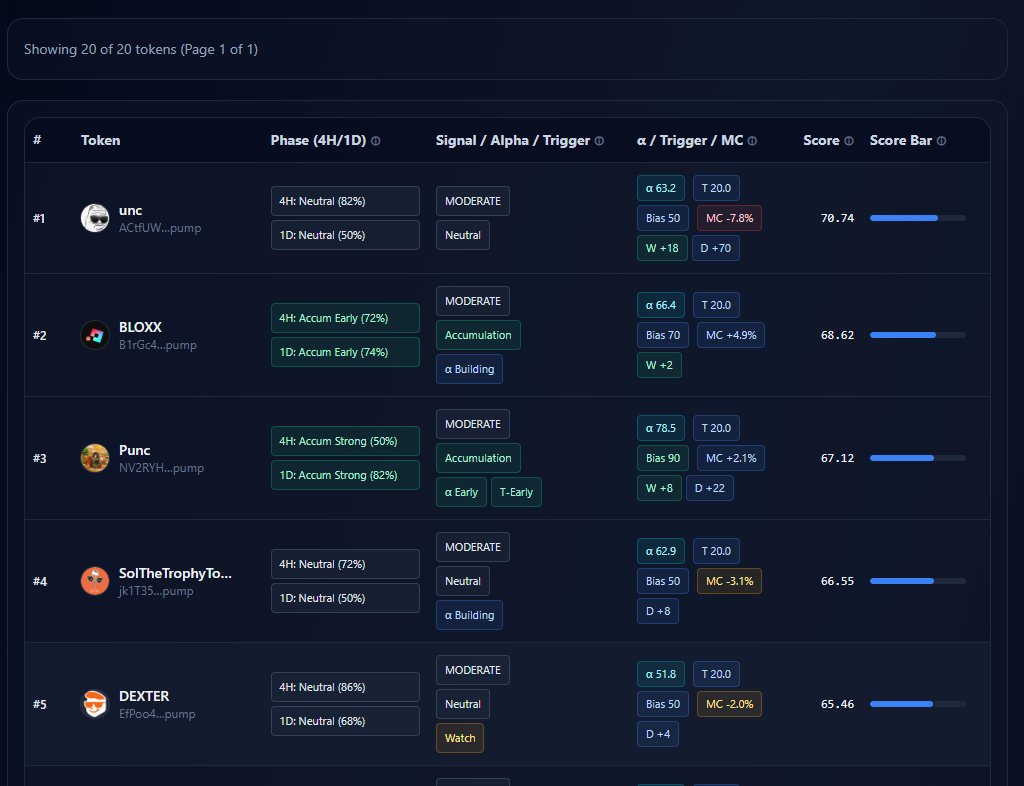Click the 4H: Accum Strong (50%) phase badge

pyautogui.click(x=345, y=441)
